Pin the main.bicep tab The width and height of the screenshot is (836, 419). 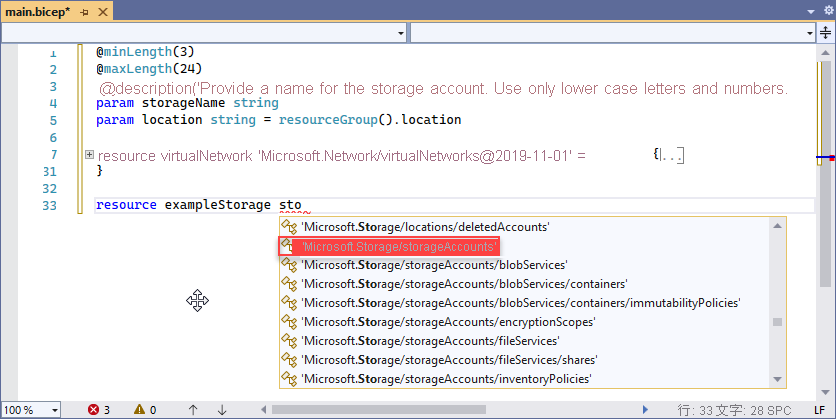click(x=84, y=12)
